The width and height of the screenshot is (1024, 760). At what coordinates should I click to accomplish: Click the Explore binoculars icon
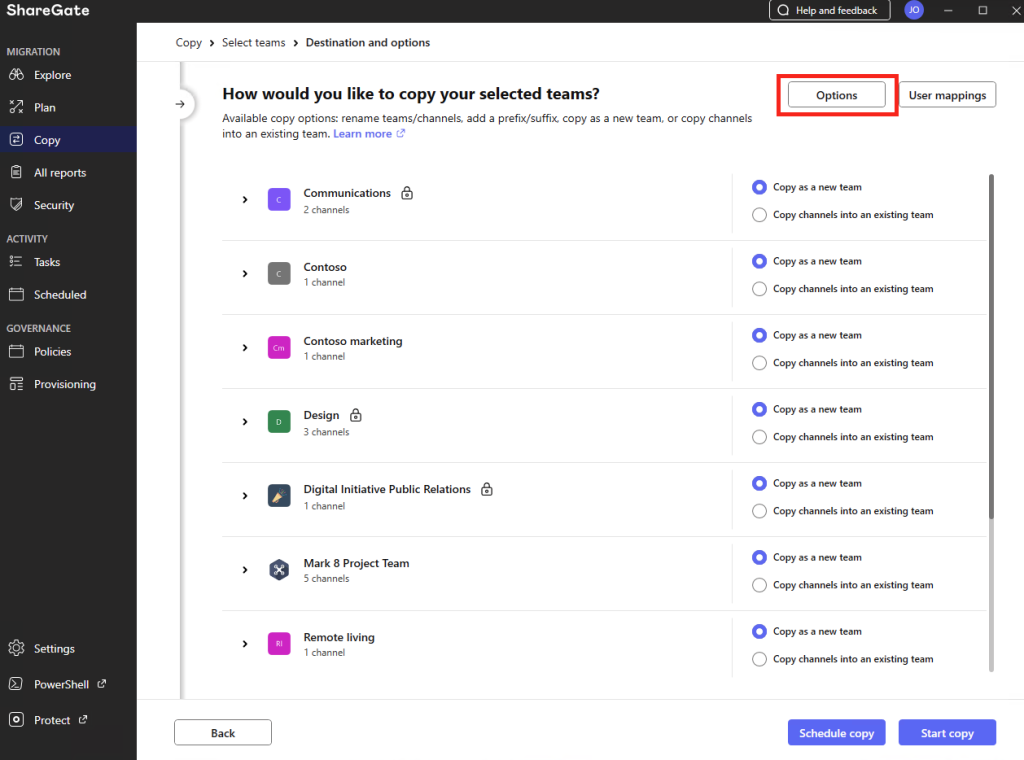pyautogui.click(x=16, y=74)
